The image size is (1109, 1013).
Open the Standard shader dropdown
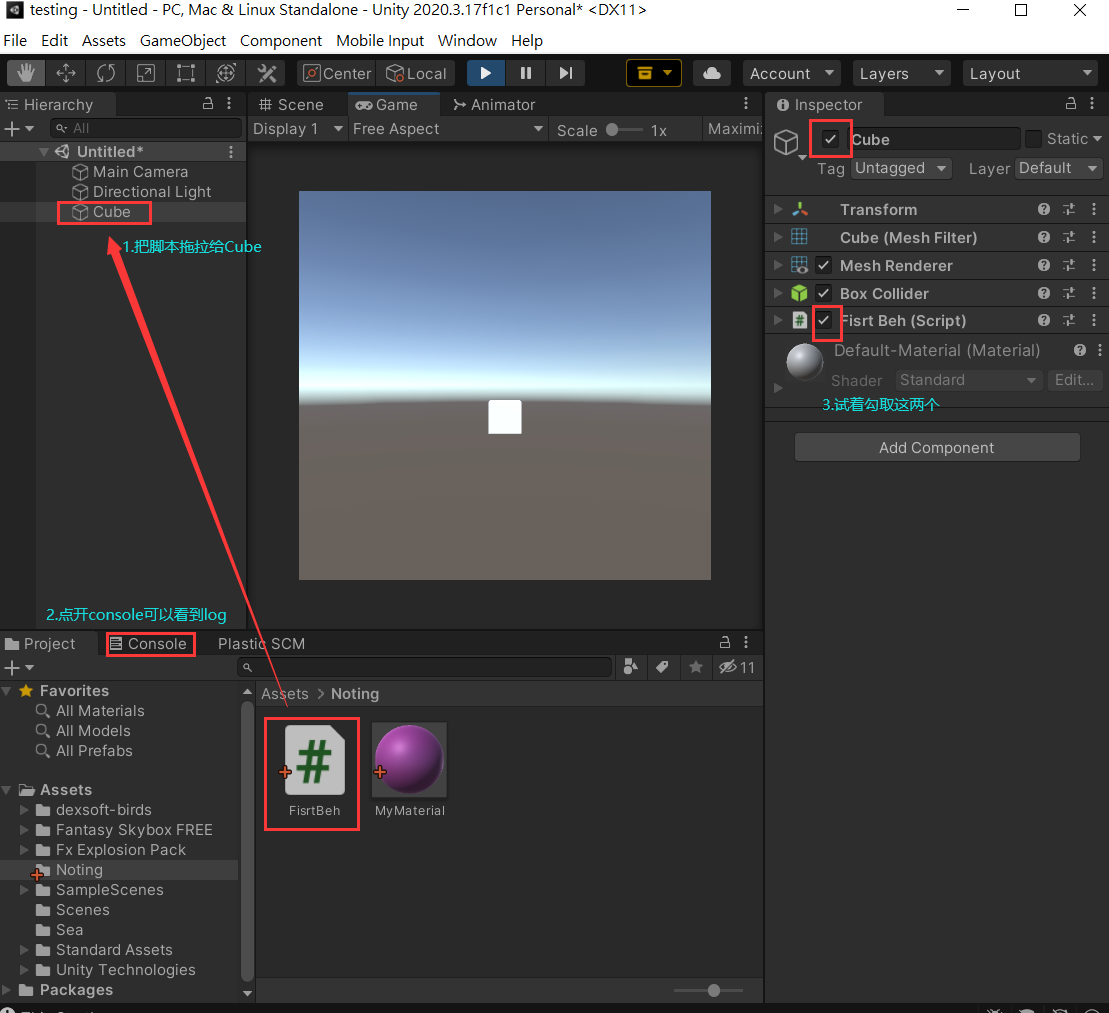[x=968, y=380]
